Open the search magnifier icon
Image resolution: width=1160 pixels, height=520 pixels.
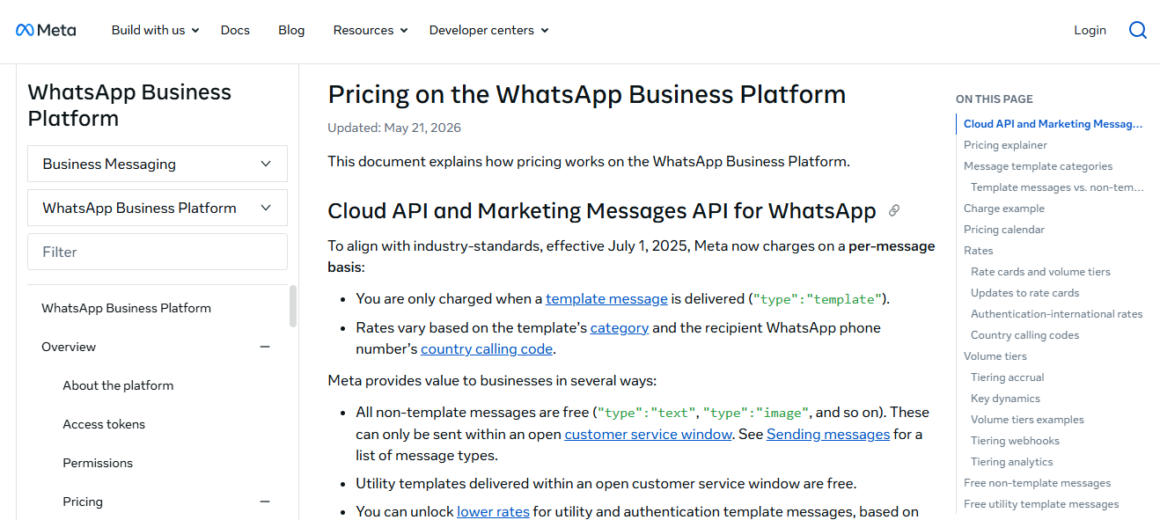[1137, 30]
